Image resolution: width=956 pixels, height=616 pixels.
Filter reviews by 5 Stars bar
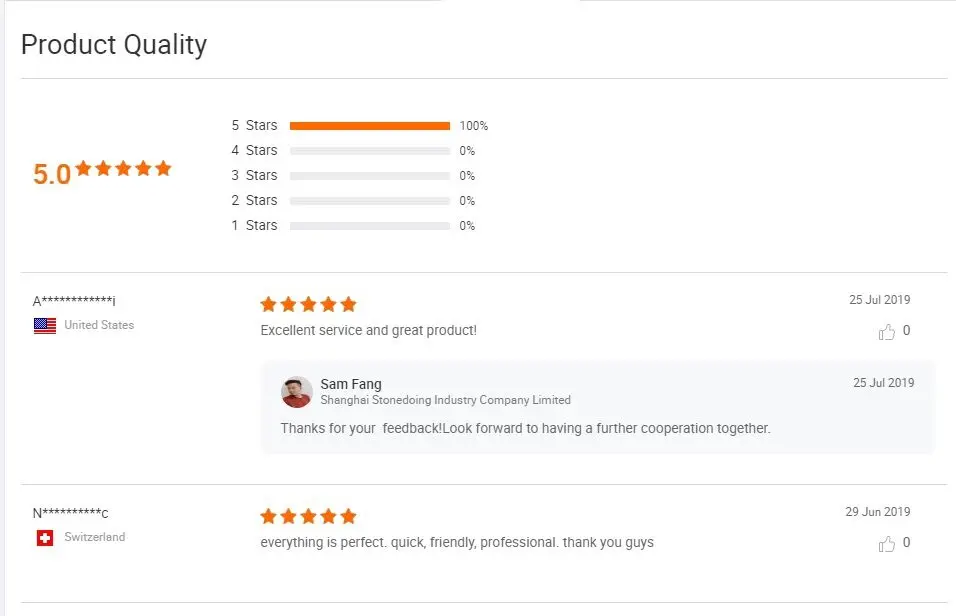click(x=369, y=126)
